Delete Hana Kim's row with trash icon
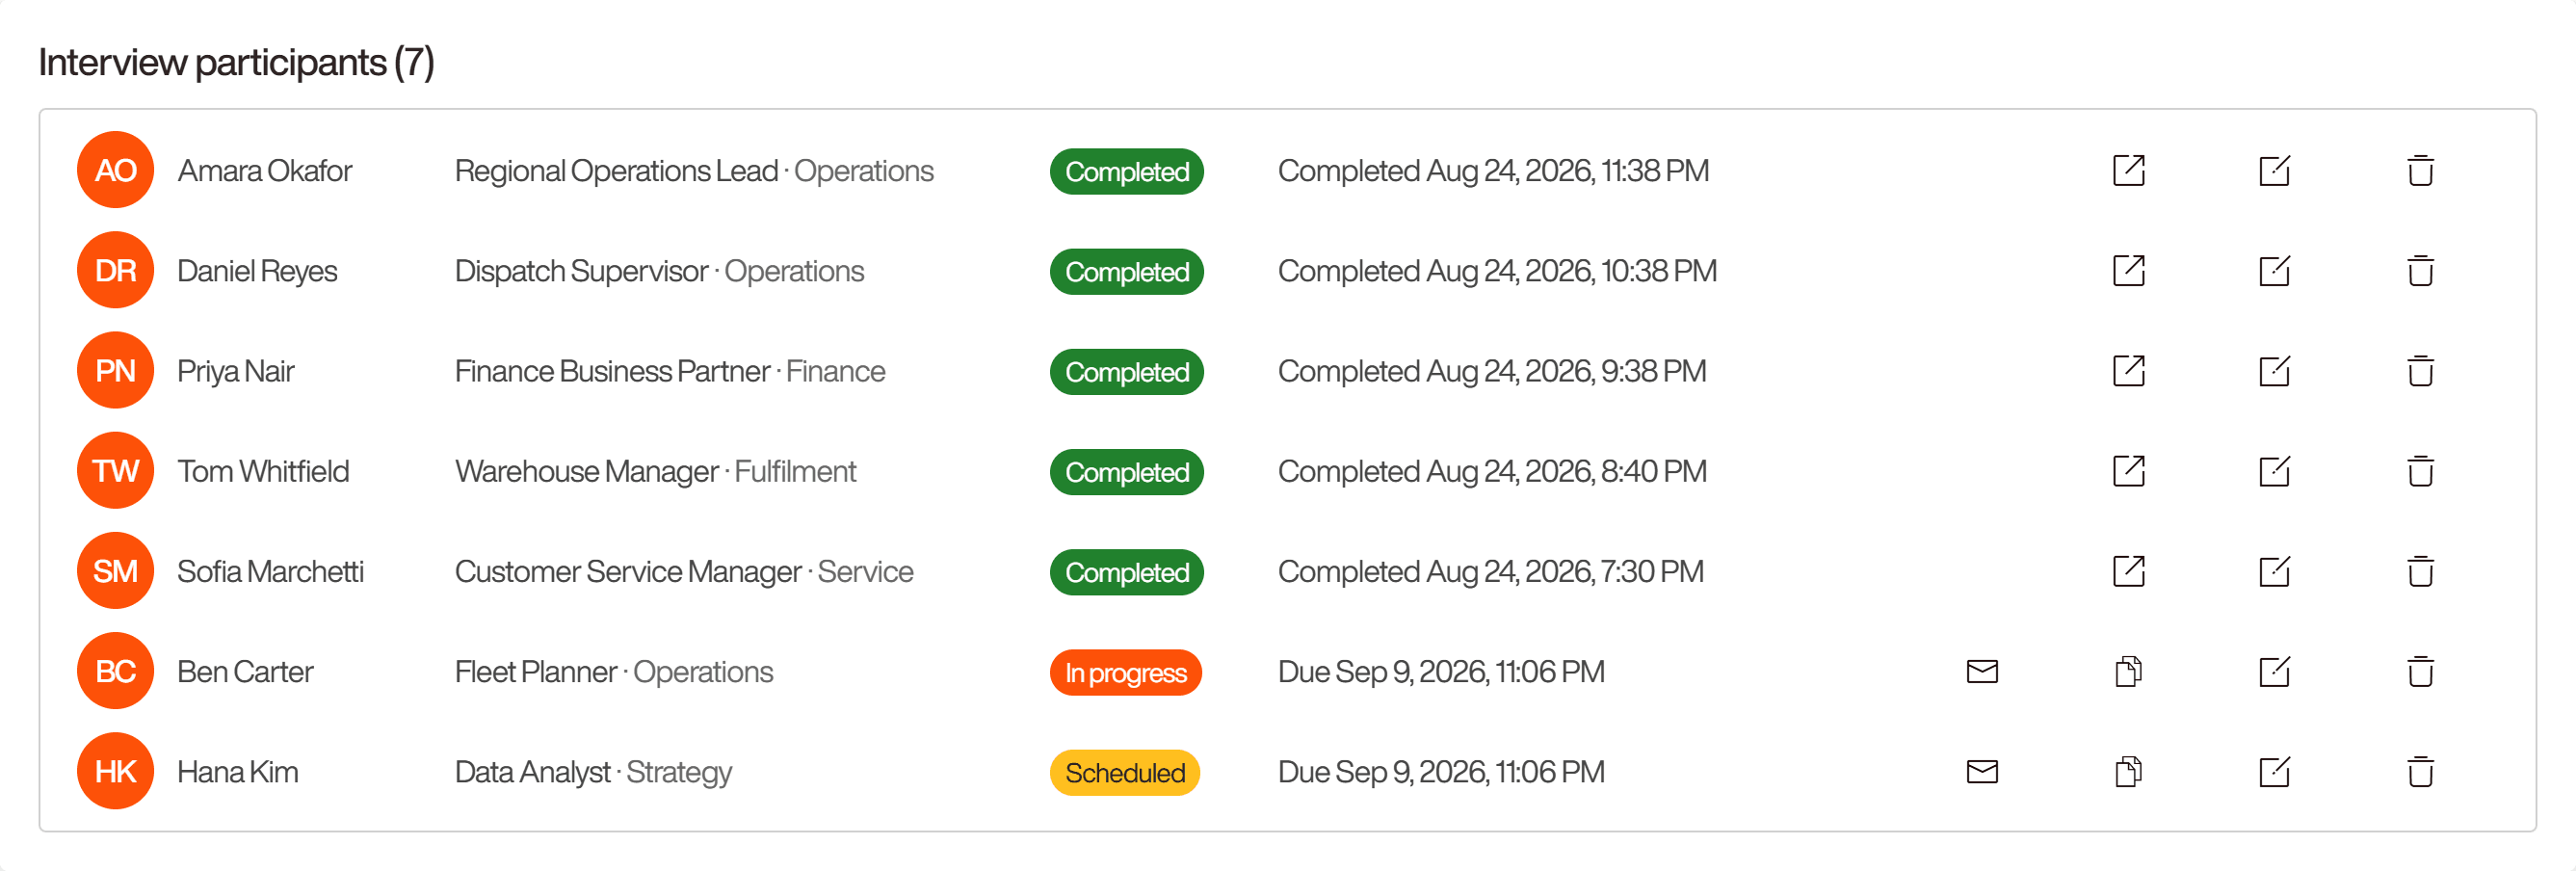The image size is (2576, 871). pyautogui.click(x=2420, y=771)
